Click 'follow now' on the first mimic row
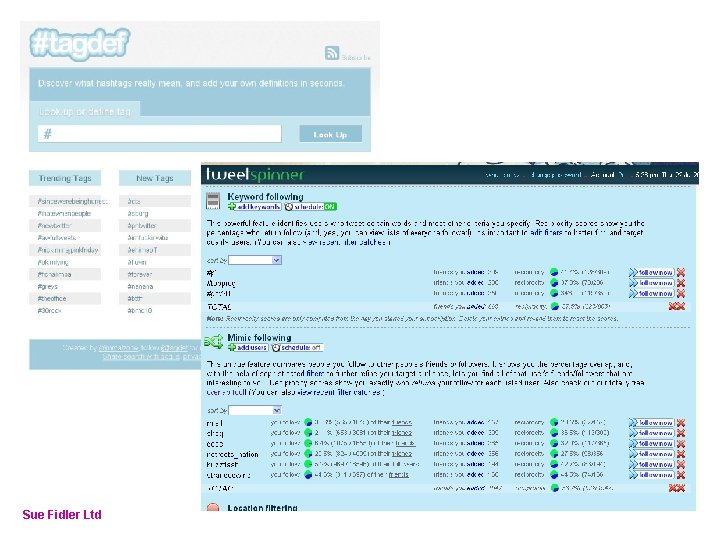This screenshot has width=720, height=540. (652, 422)
